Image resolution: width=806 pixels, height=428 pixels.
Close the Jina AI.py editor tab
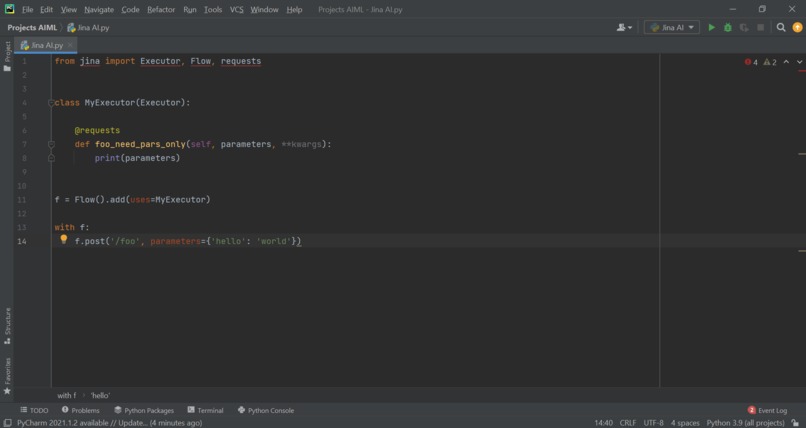pyautogui.click(x=70, y=45)
